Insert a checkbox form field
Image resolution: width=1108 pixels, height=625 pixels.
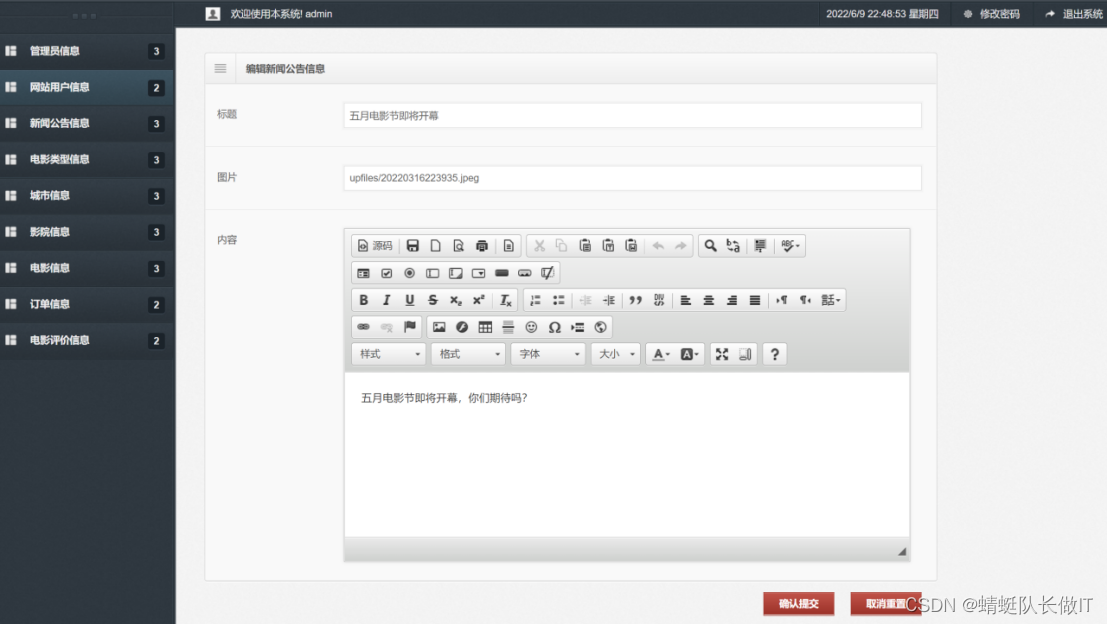[387, 273]
